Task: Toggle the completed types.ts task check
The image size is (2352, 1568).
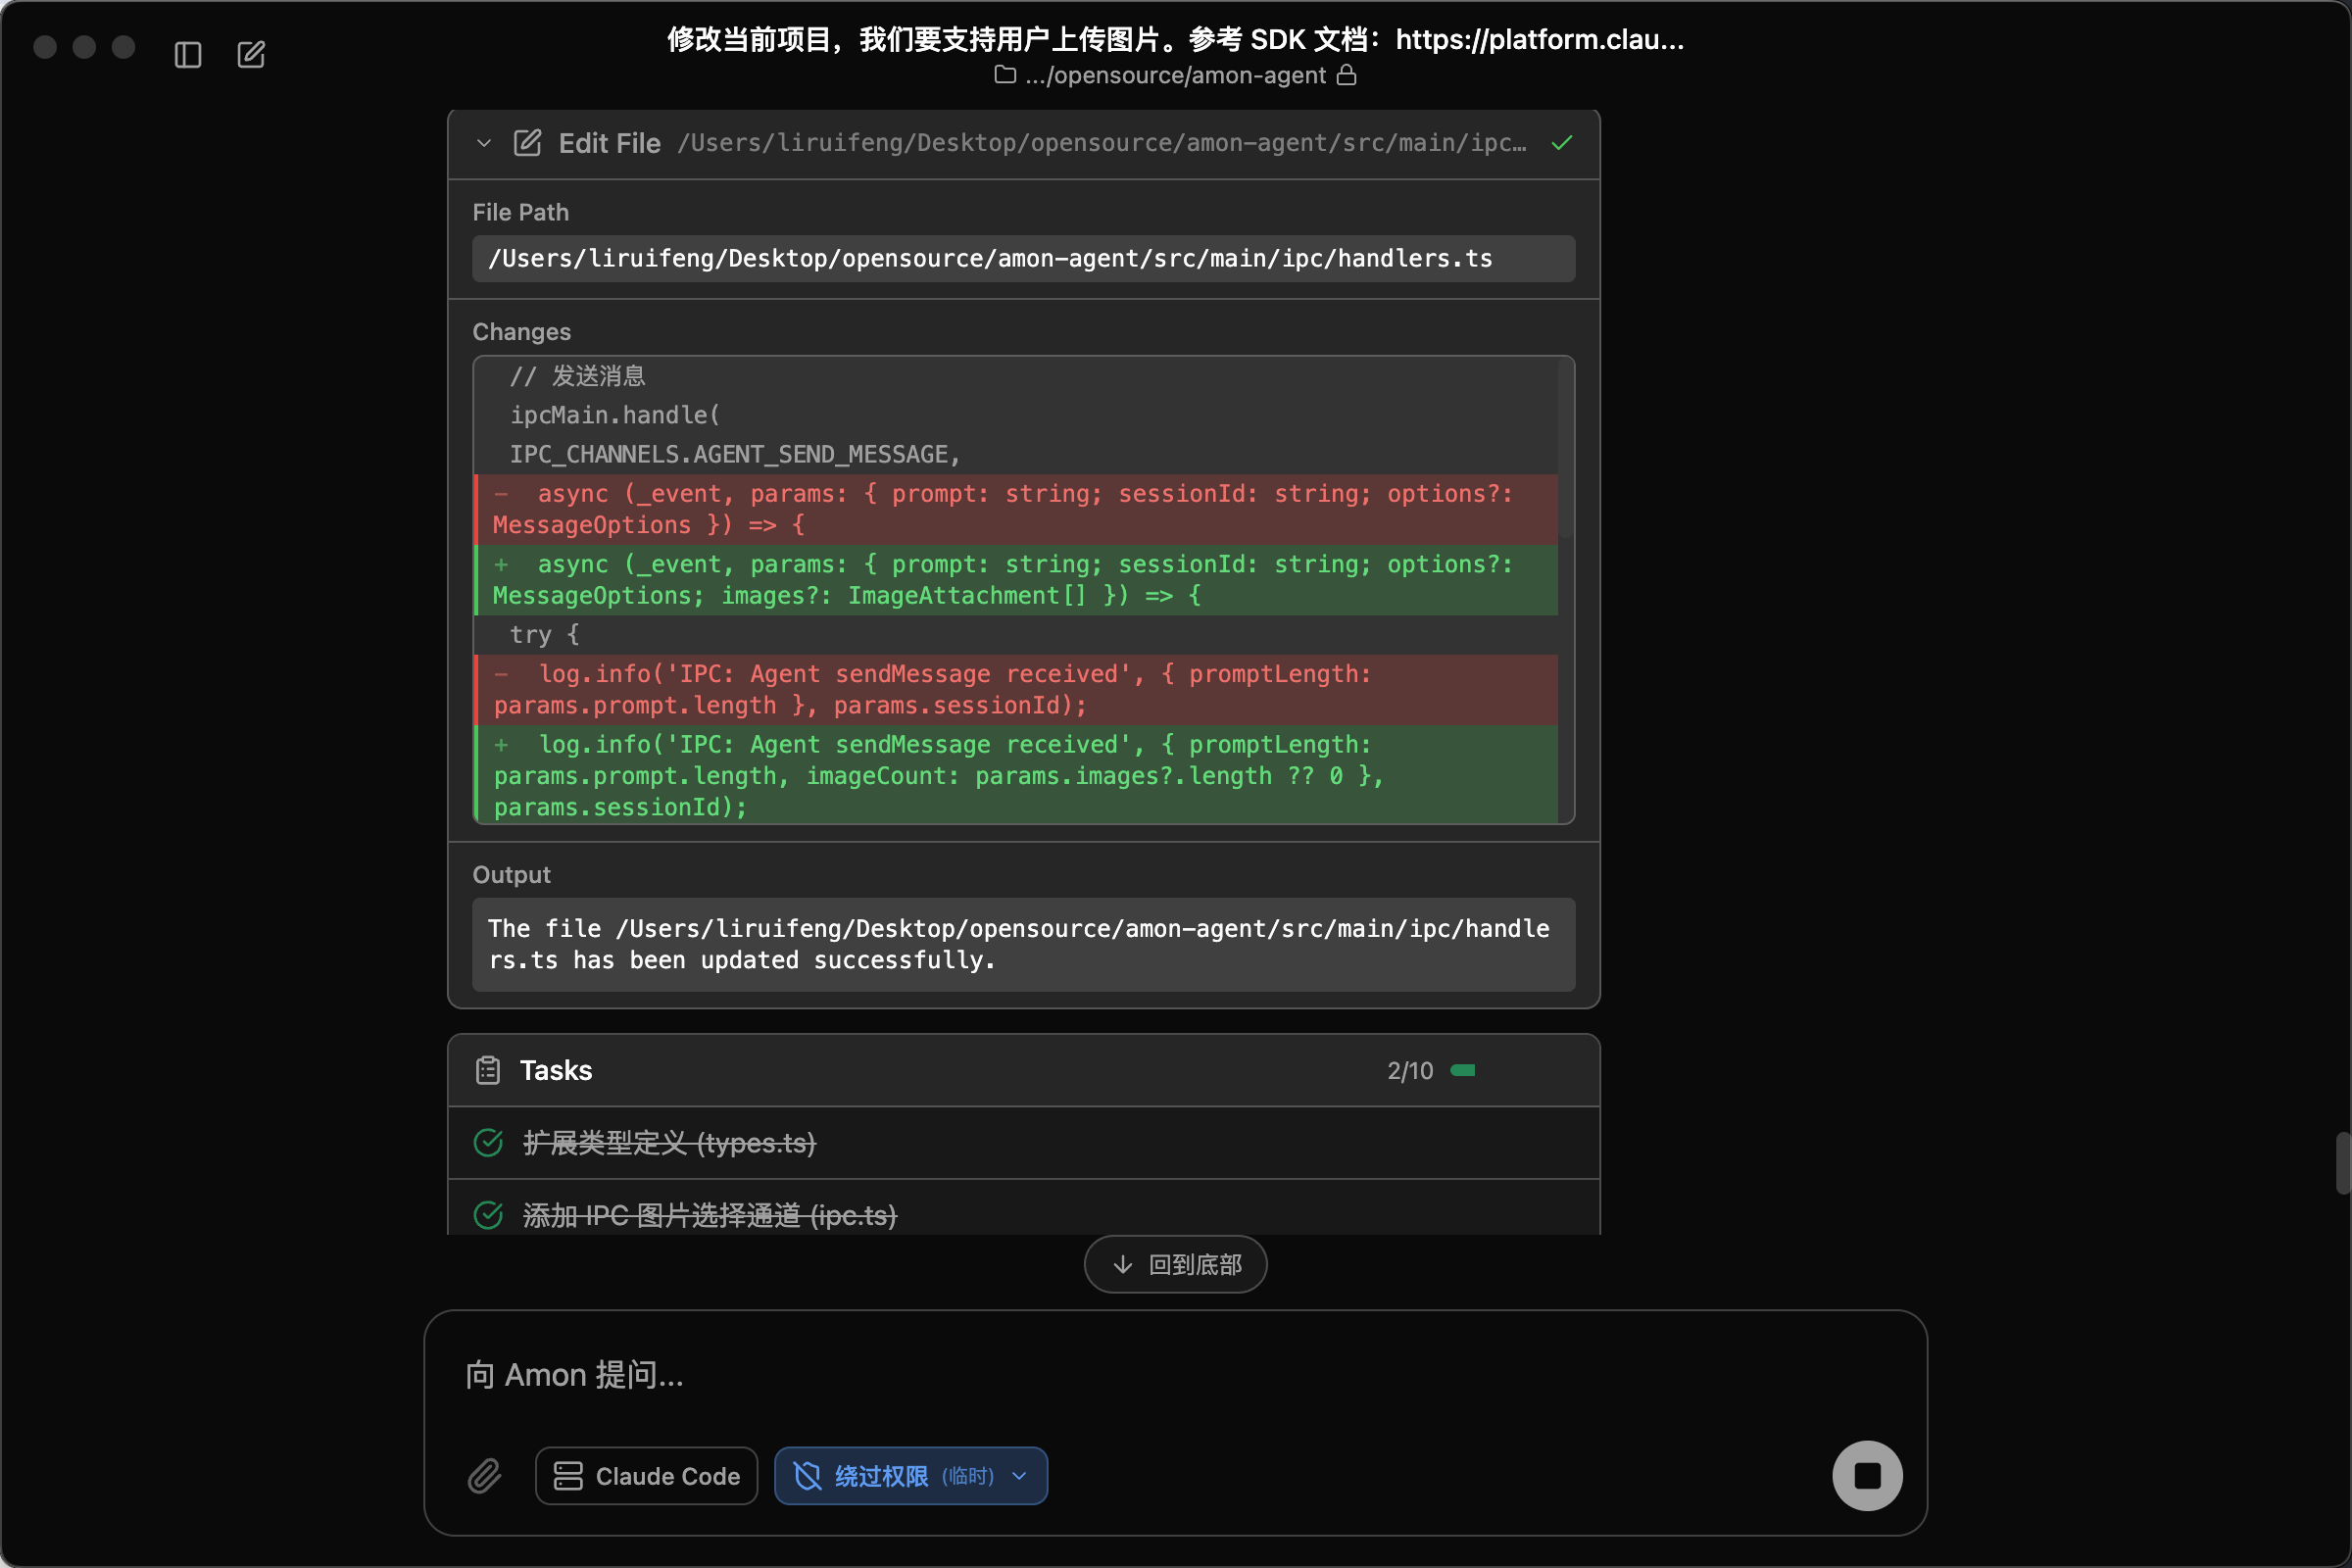Action: tap(488, 1142)
